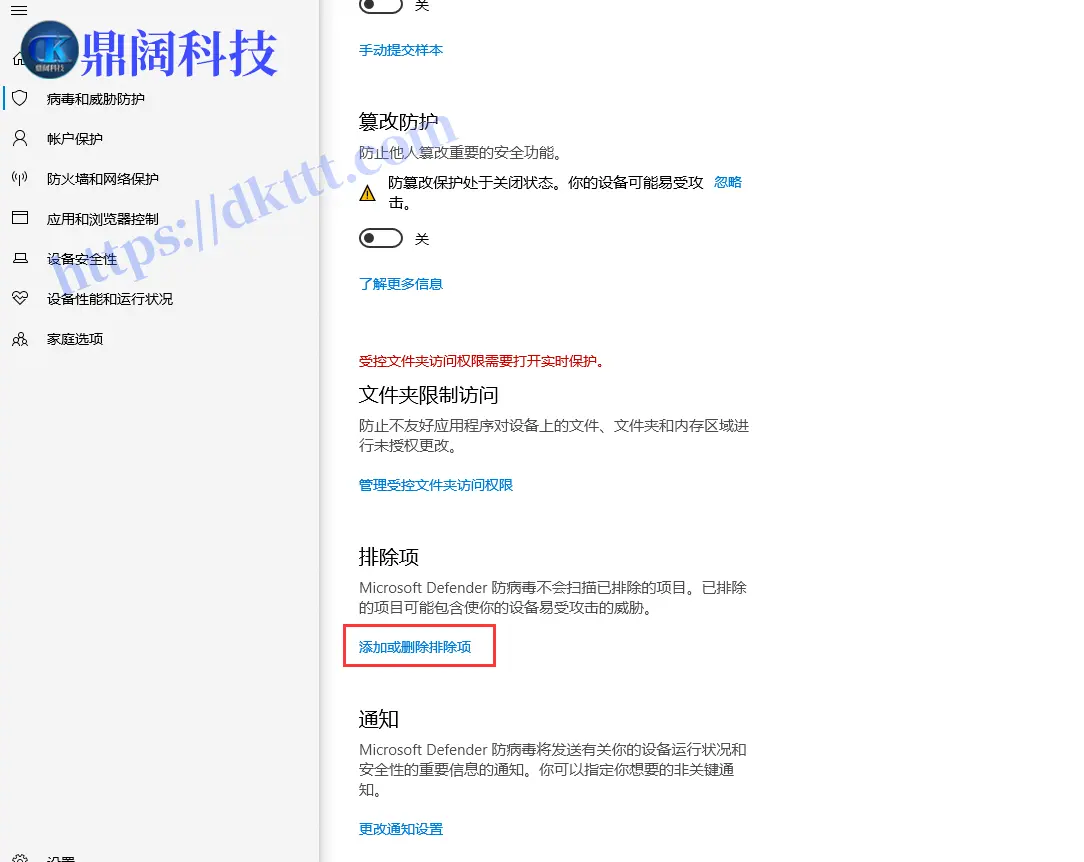The image size is (1084, 862).
Task: Open the hamburger navigation menu
Action: click(18, 10)
